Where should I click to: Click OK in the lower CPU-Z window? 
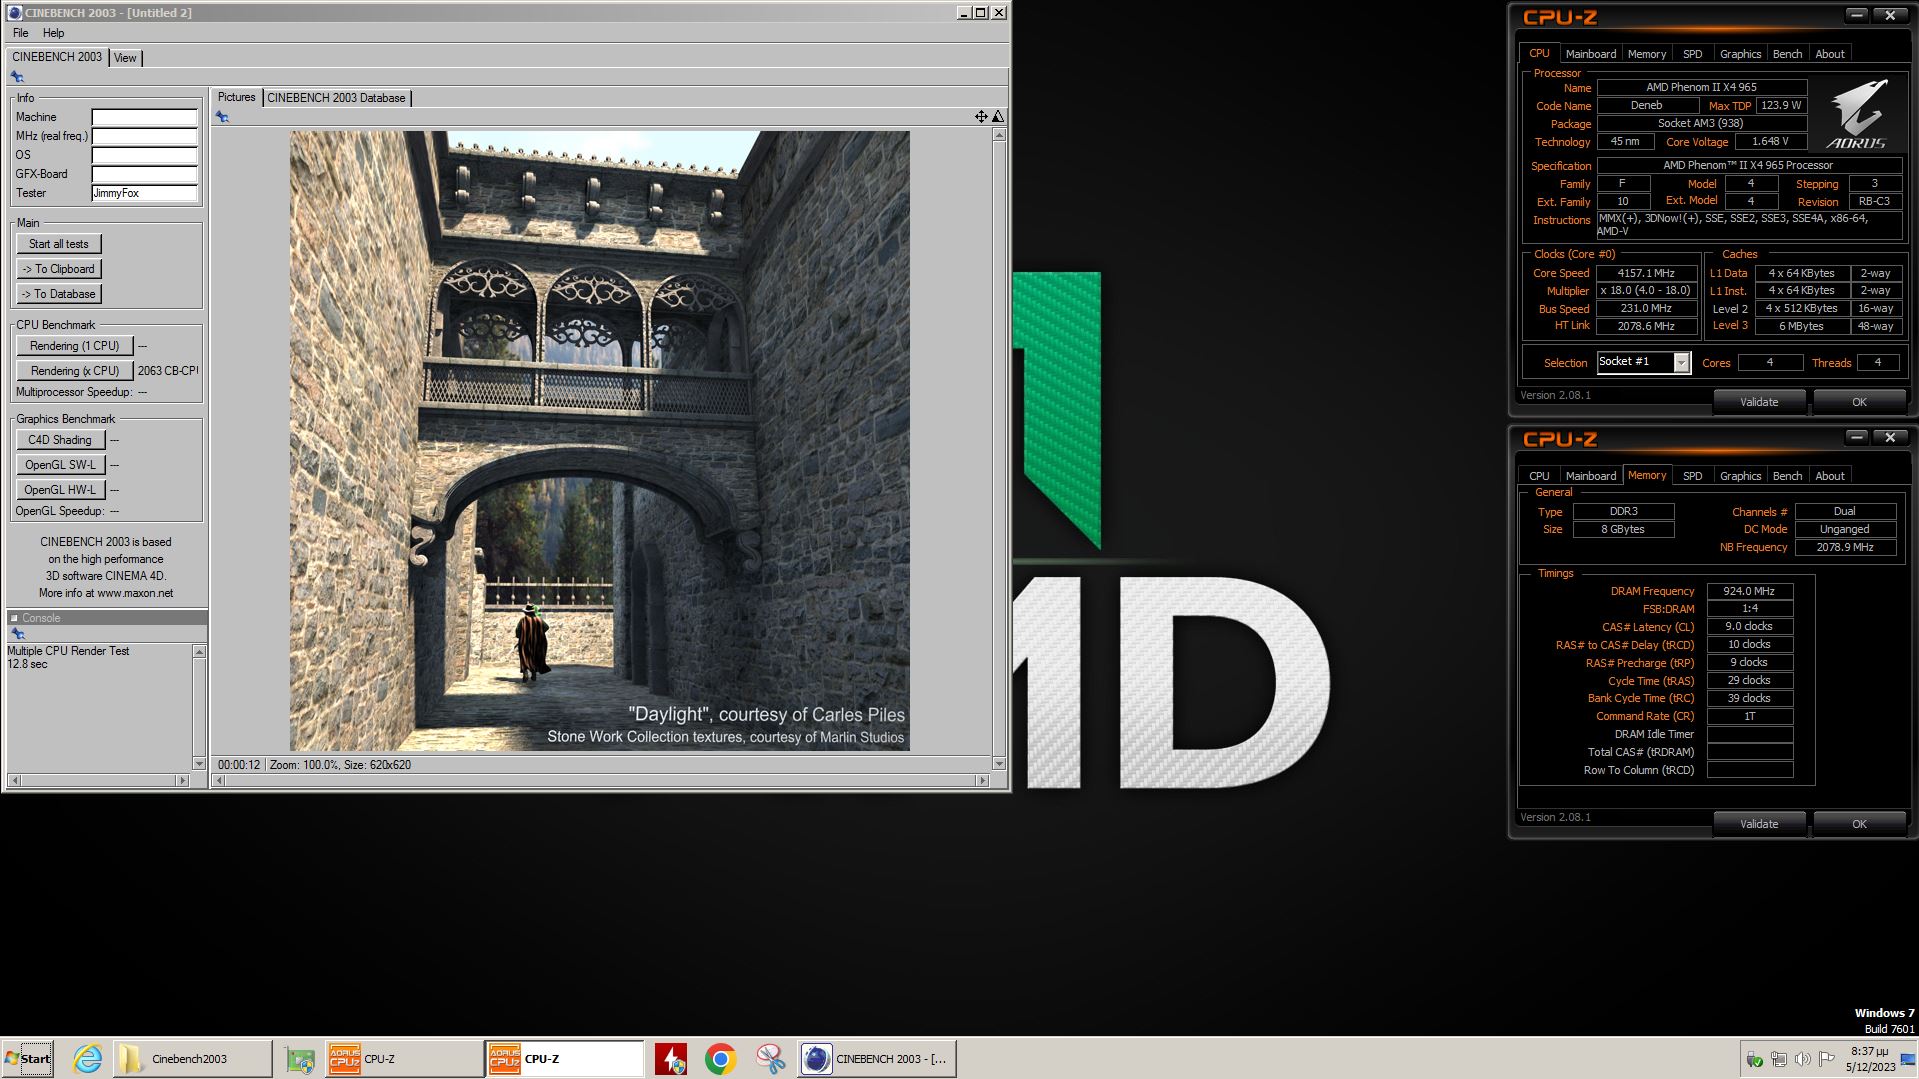point(1859,824)
